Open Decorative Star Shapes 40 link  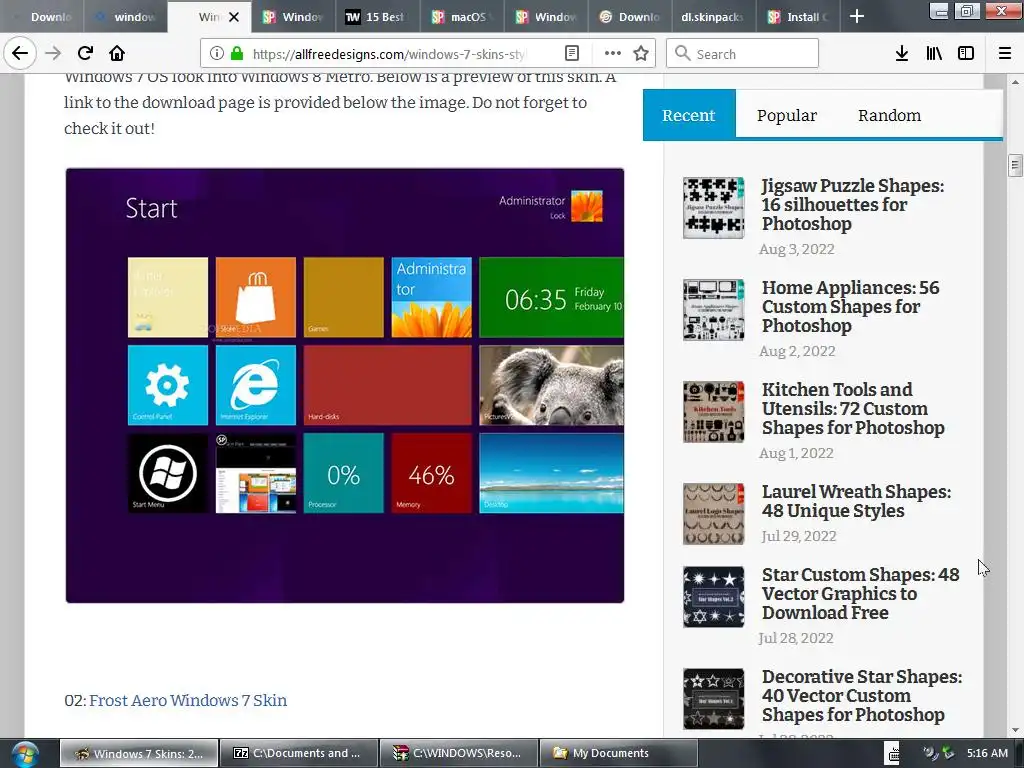point(861,696)
